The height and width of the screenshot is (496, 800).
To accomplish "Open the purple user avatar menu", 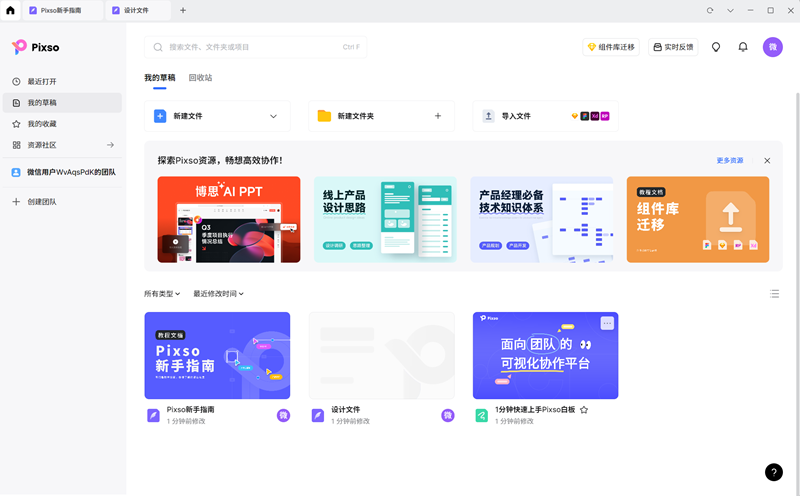I will 772,47.
